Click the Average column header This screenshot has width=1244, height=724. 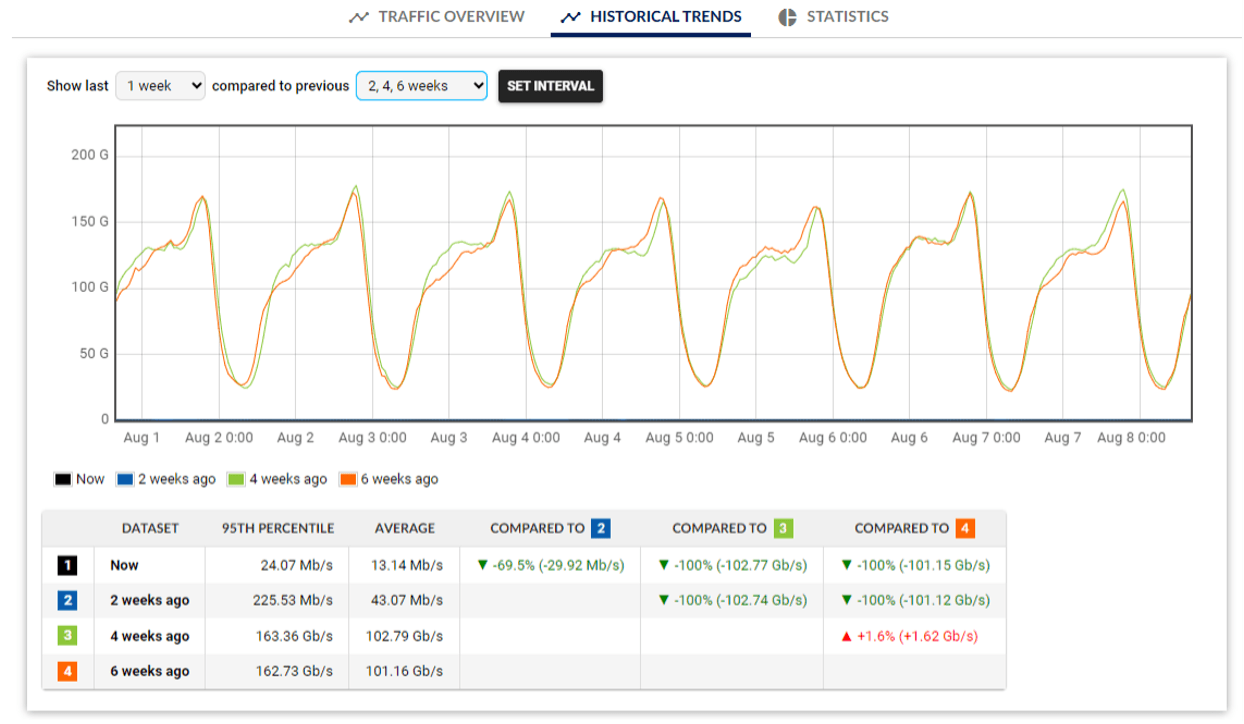(x=404, y=528)
